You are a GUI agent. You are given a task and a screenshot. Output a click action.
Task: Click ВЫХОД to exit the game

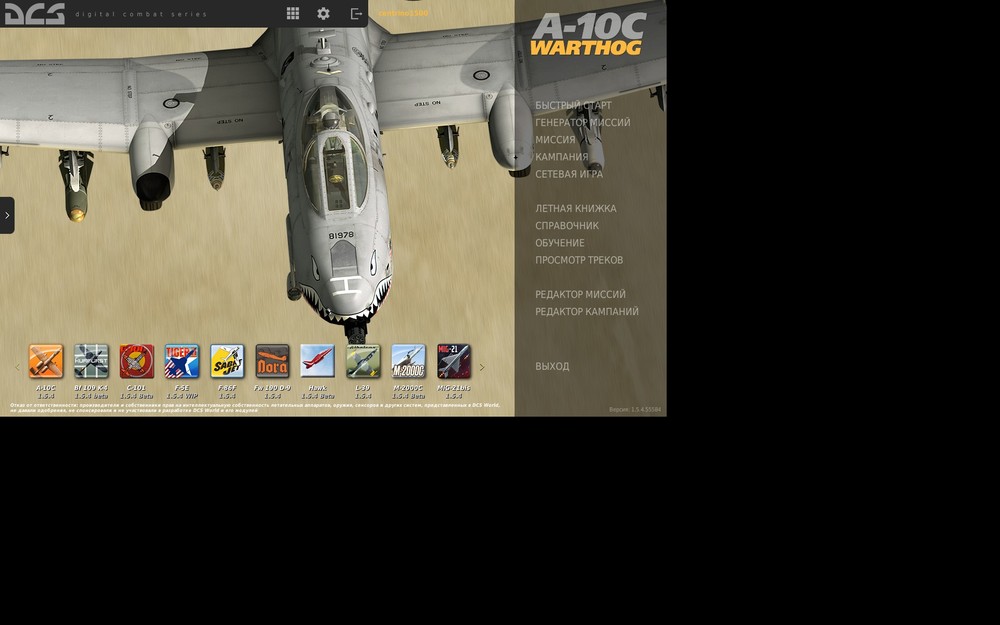552,367
